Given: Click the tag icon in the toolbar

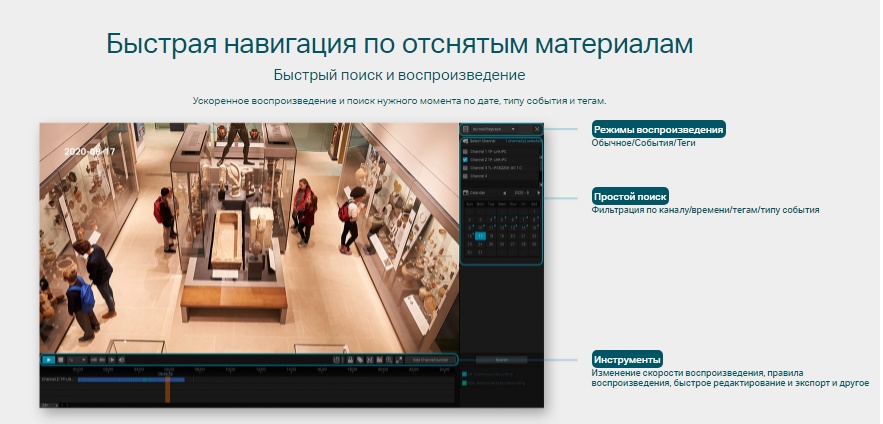Looking at the screenshot, I should tap(359, 359).
